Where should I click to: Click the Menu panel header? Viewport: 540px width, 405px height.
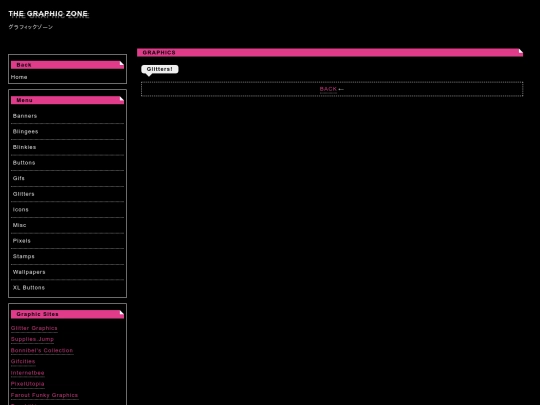tap(68, 100)
